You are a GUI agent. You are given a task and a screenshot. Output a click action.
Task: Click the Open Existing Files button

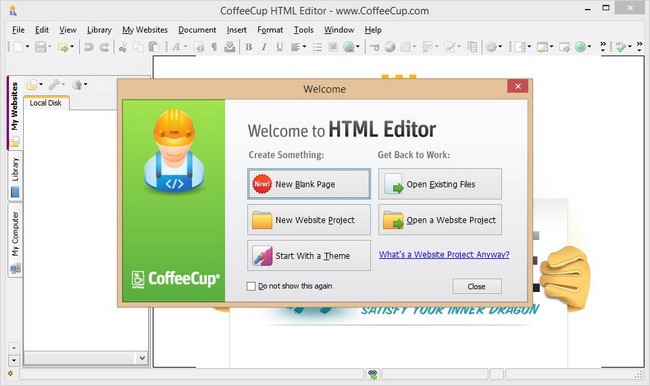coord(440,184)
